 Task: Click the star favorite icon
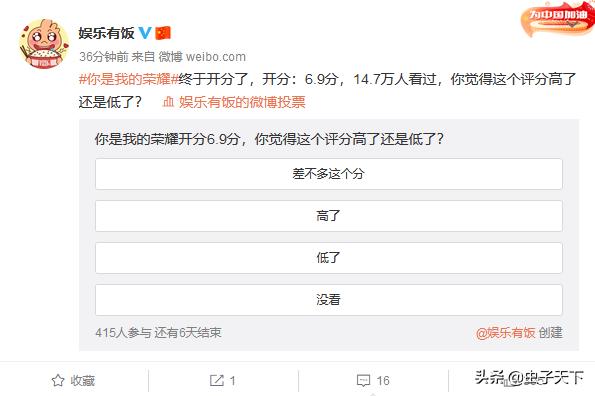(x=58, y=380)
